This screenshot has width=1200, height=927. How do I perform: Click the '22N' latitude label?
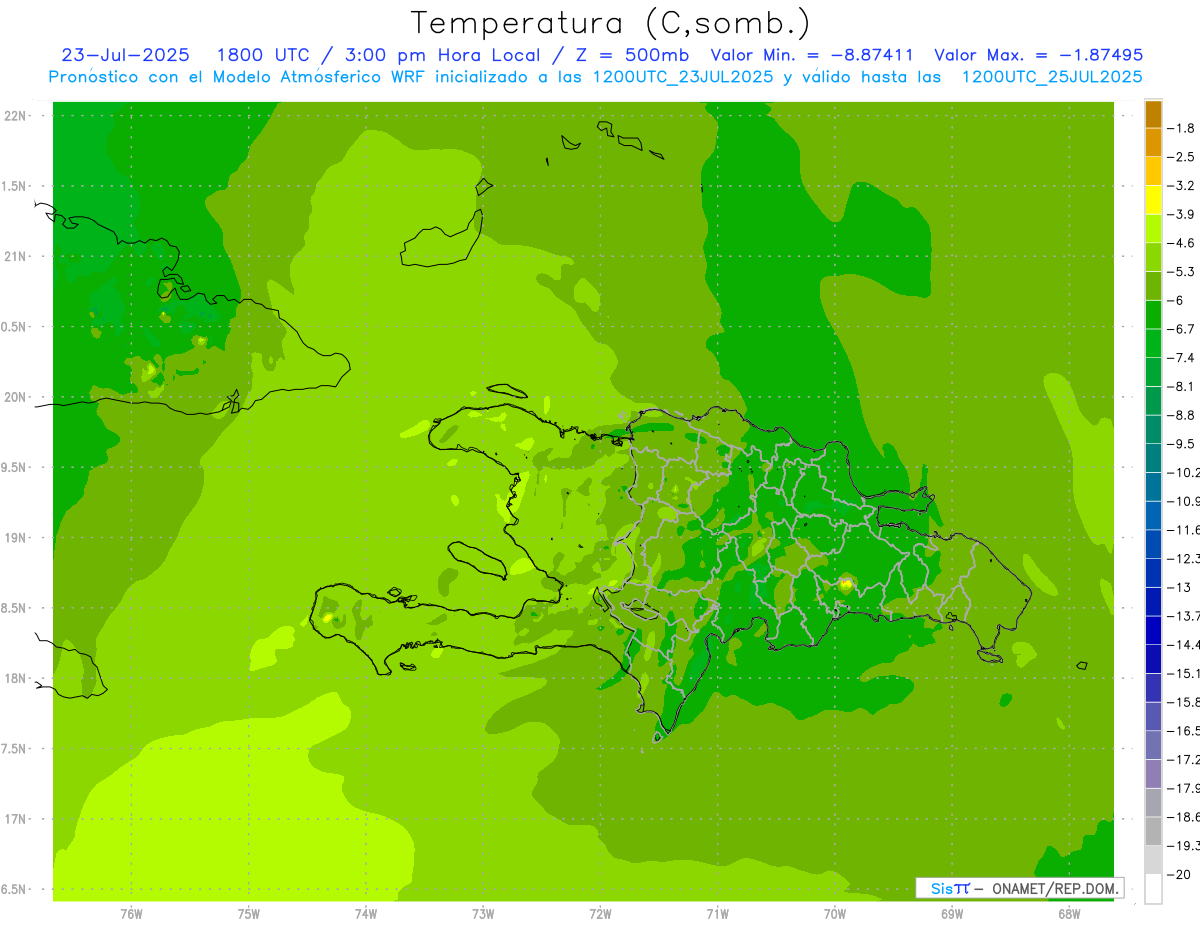15,116
